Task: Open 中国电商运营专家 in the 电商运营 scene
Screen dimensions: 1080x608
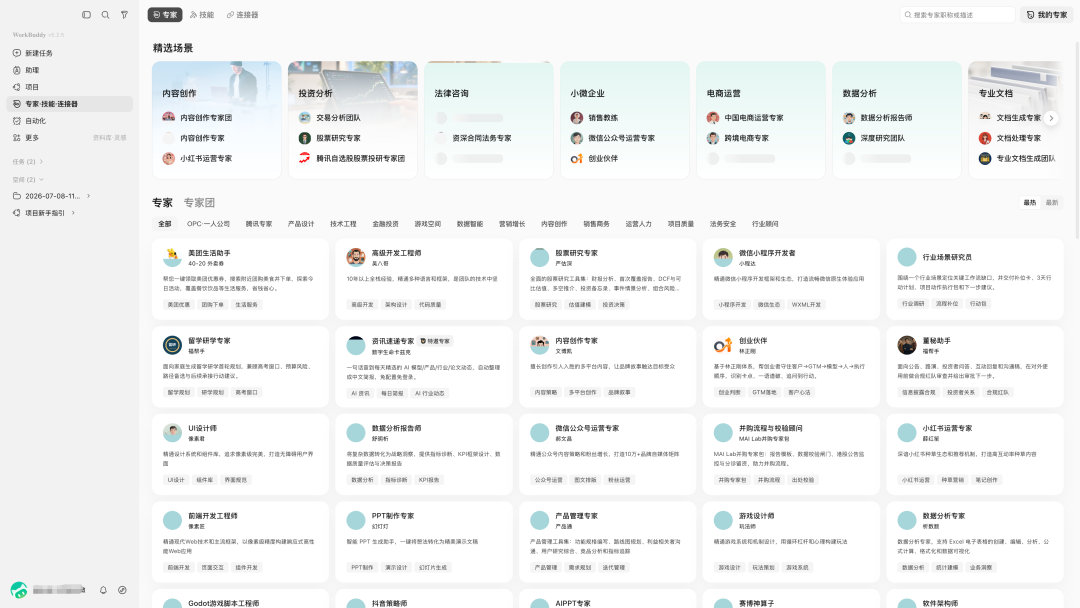Action: 754,118
